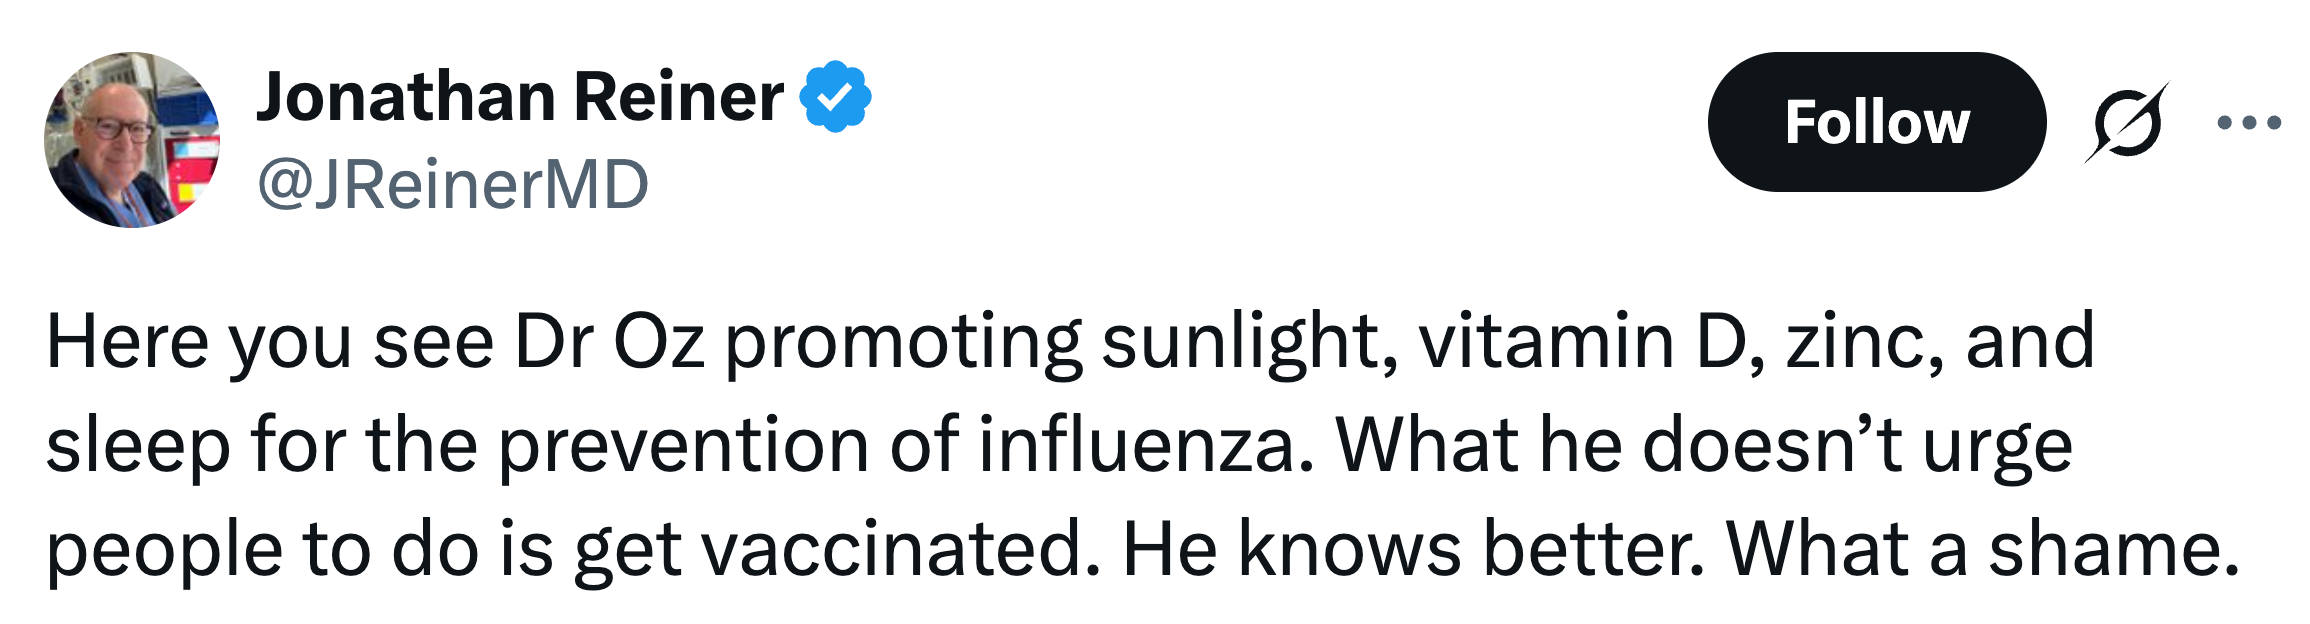Open Jonathan Reiner's profile via display name
Viewport: 2310px width, 624px height.
(520, 96)
